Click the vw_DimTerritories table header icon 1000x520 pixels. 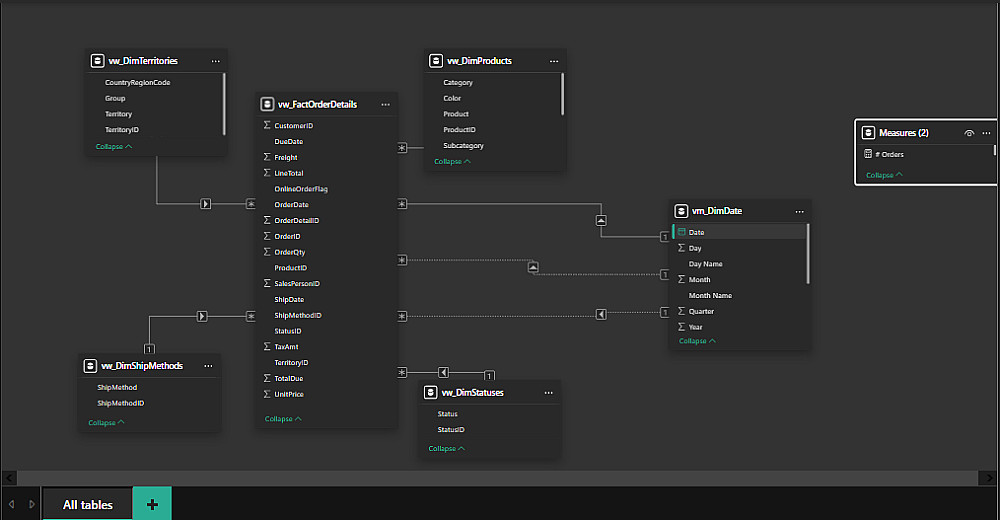pyautogui.click(x=97, y=61)
